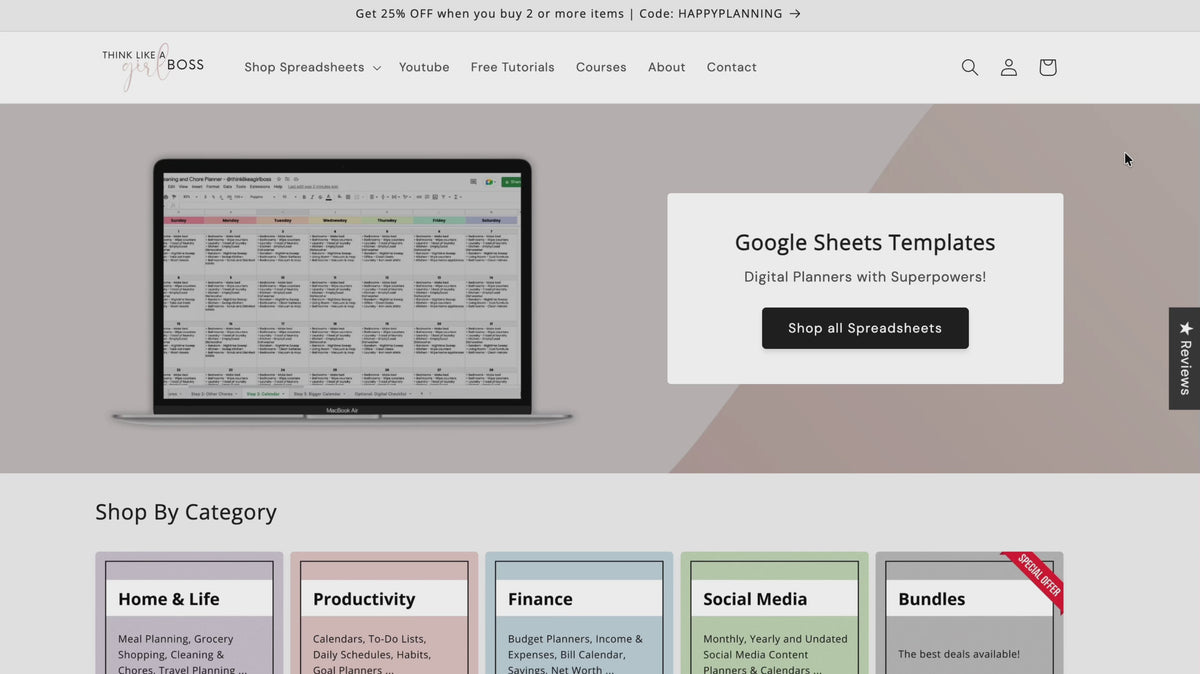Viewport: 1200px width, 674px height.
Task: Open the search icon in header
Action: (x=969, y=67)
